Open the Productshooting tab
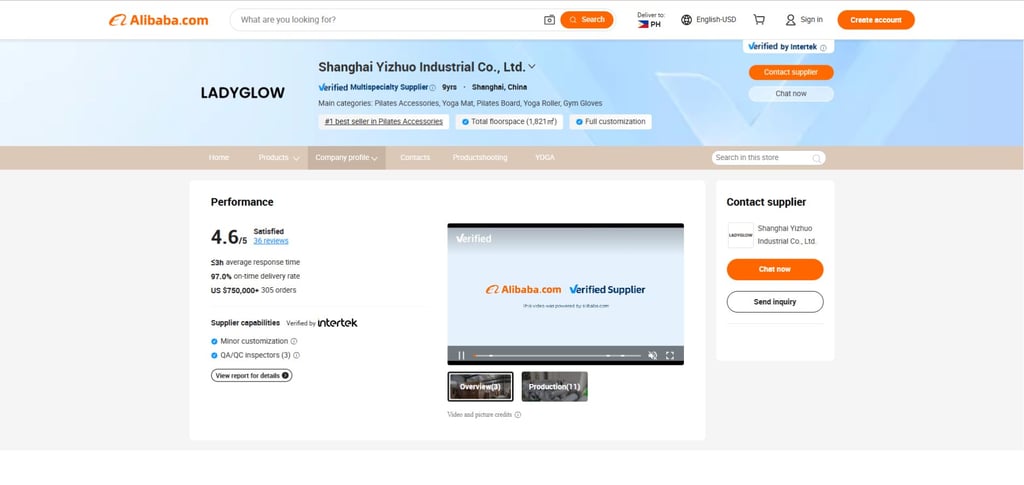This screenshot has height=485, width=1024. [x=480, y=158]
